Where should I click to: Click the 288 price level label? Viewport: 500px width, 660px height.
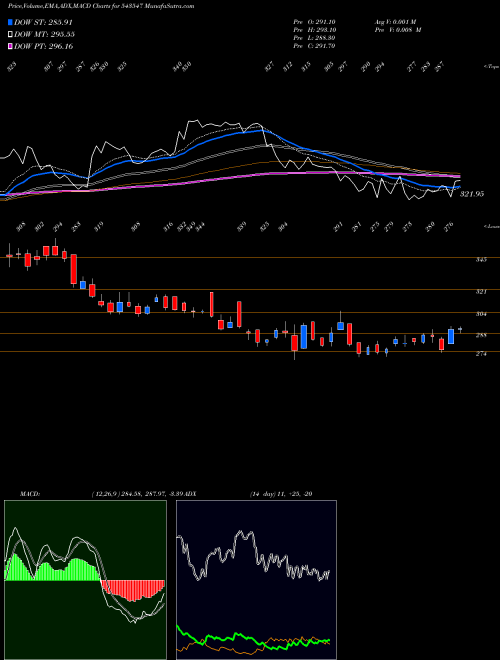(481, 335)
